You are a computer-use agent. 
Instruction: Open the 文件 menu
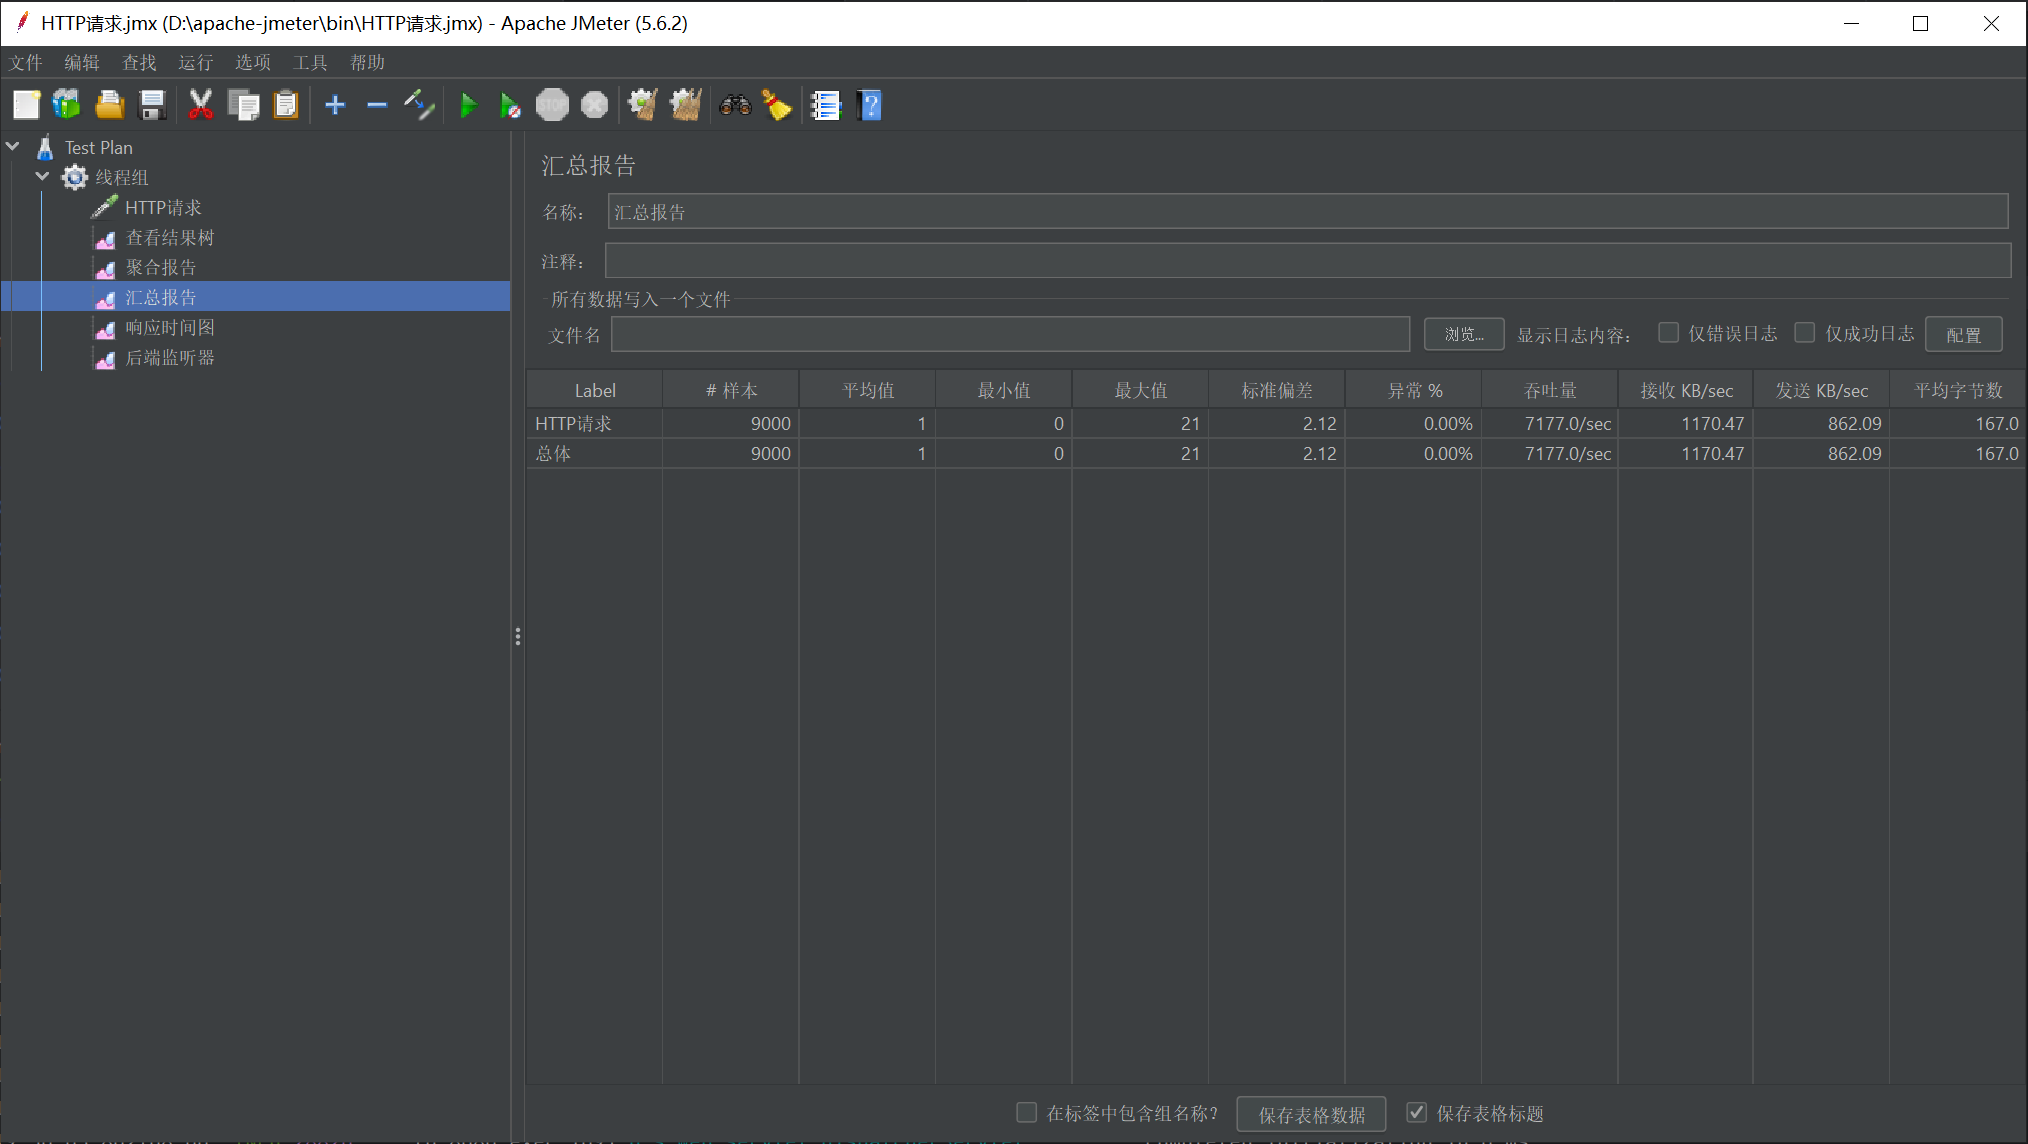pos(26,62)
